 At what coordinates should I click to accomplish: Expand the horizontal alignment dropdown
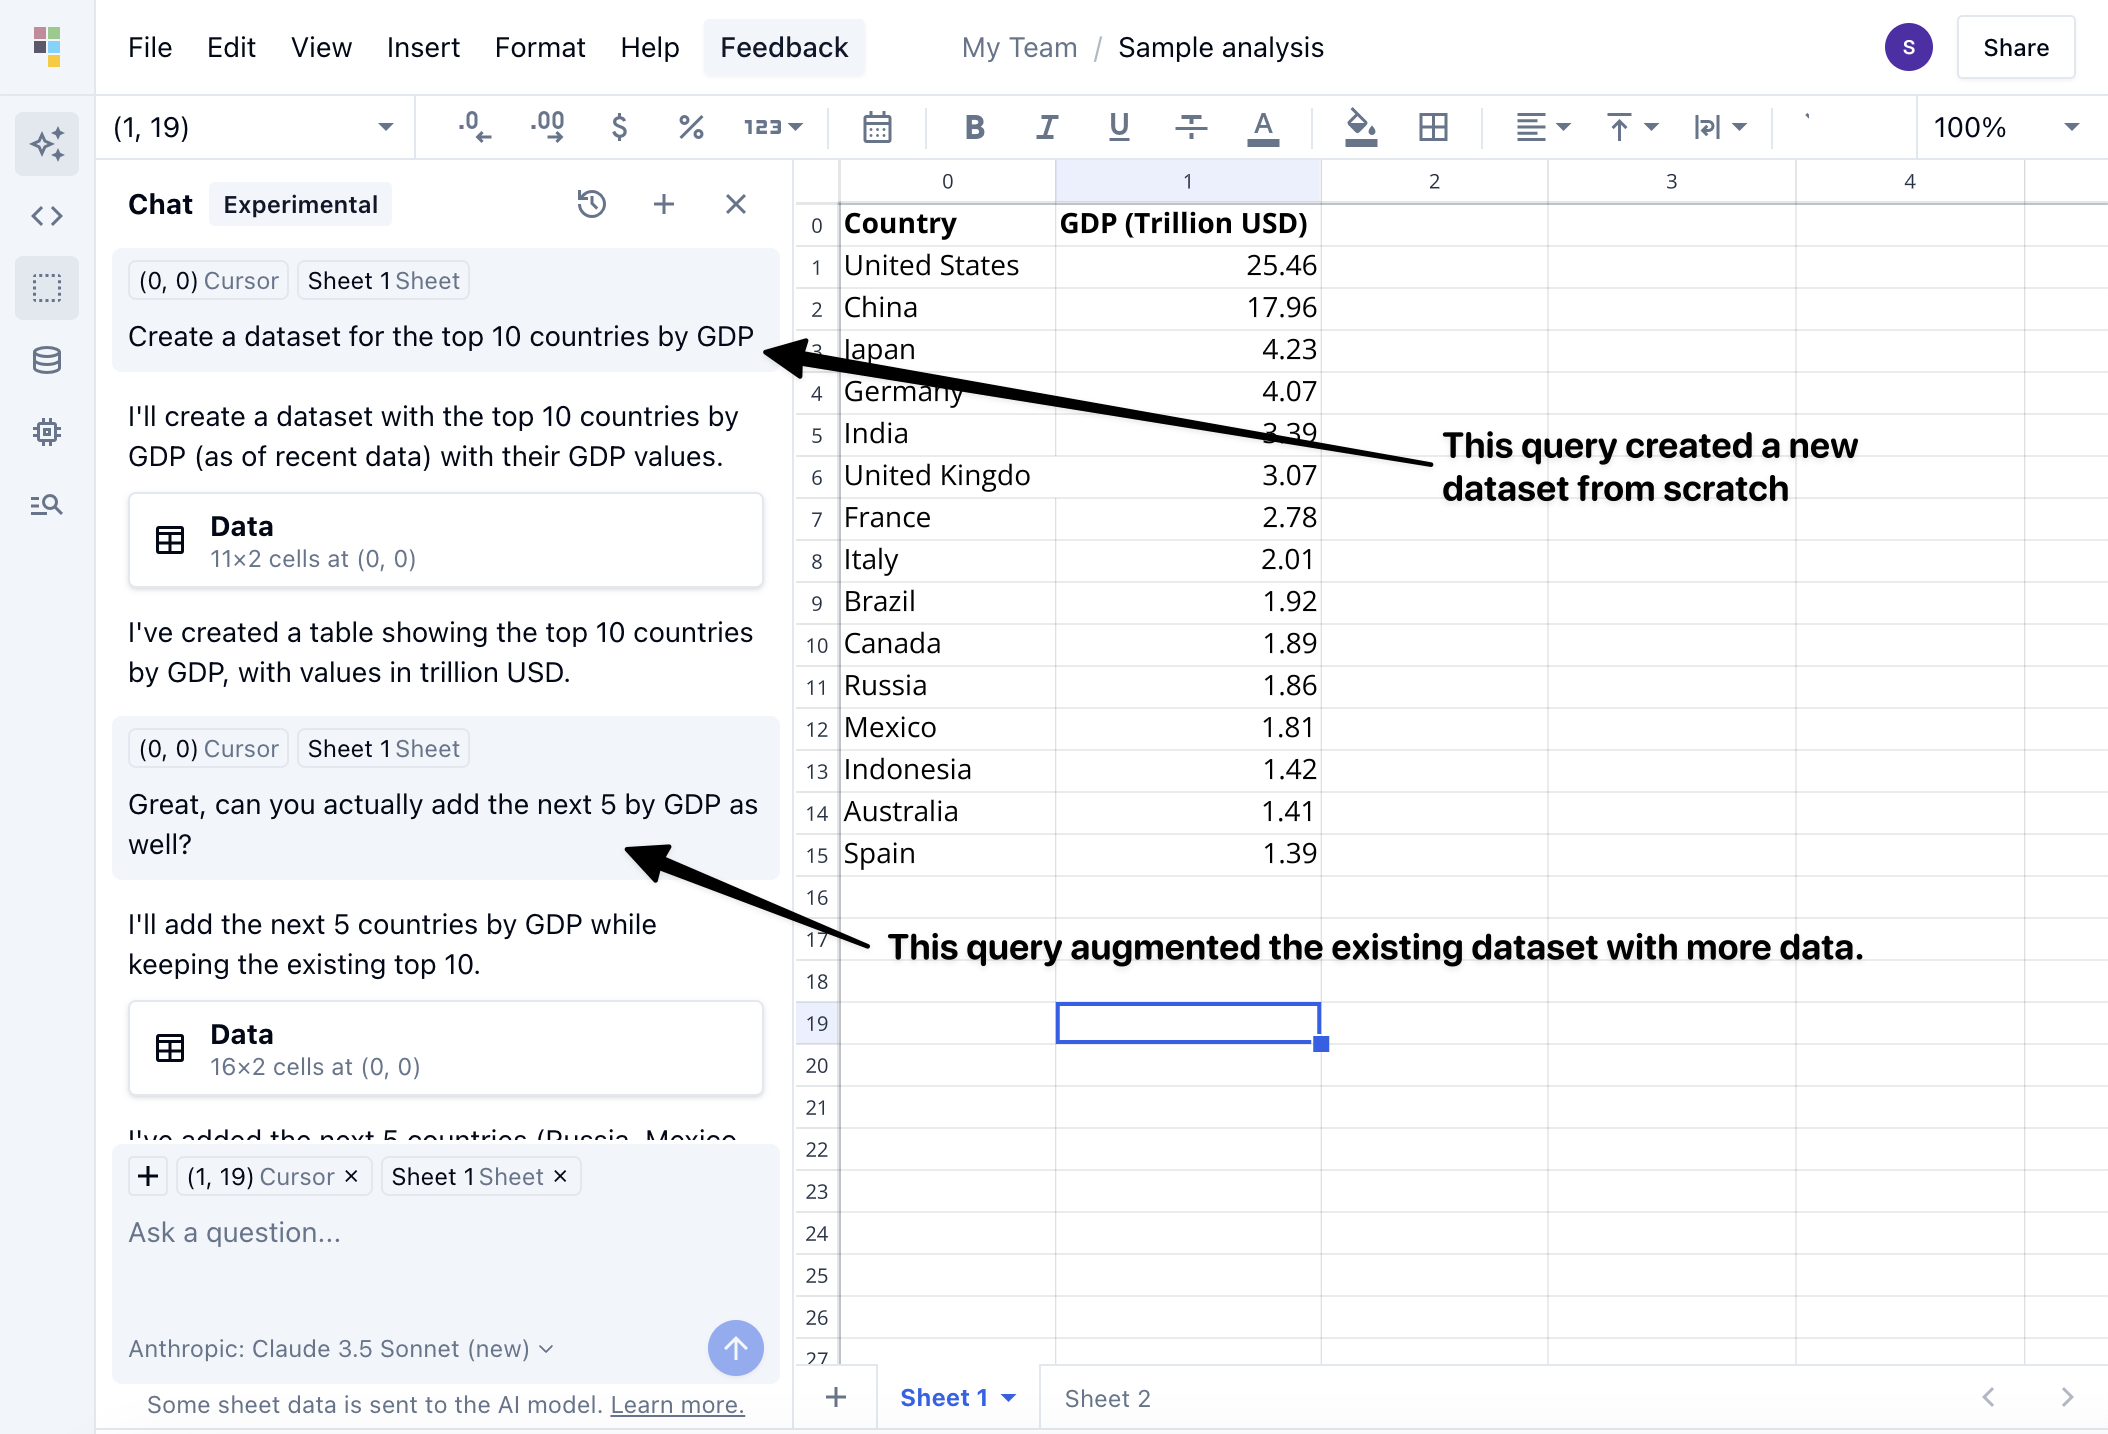[1543, 127]
